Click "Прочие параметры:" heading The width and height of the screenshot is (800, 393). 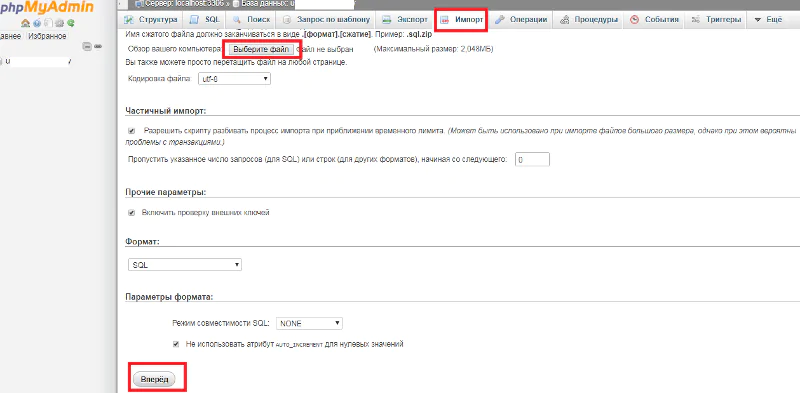click(165, 192)
